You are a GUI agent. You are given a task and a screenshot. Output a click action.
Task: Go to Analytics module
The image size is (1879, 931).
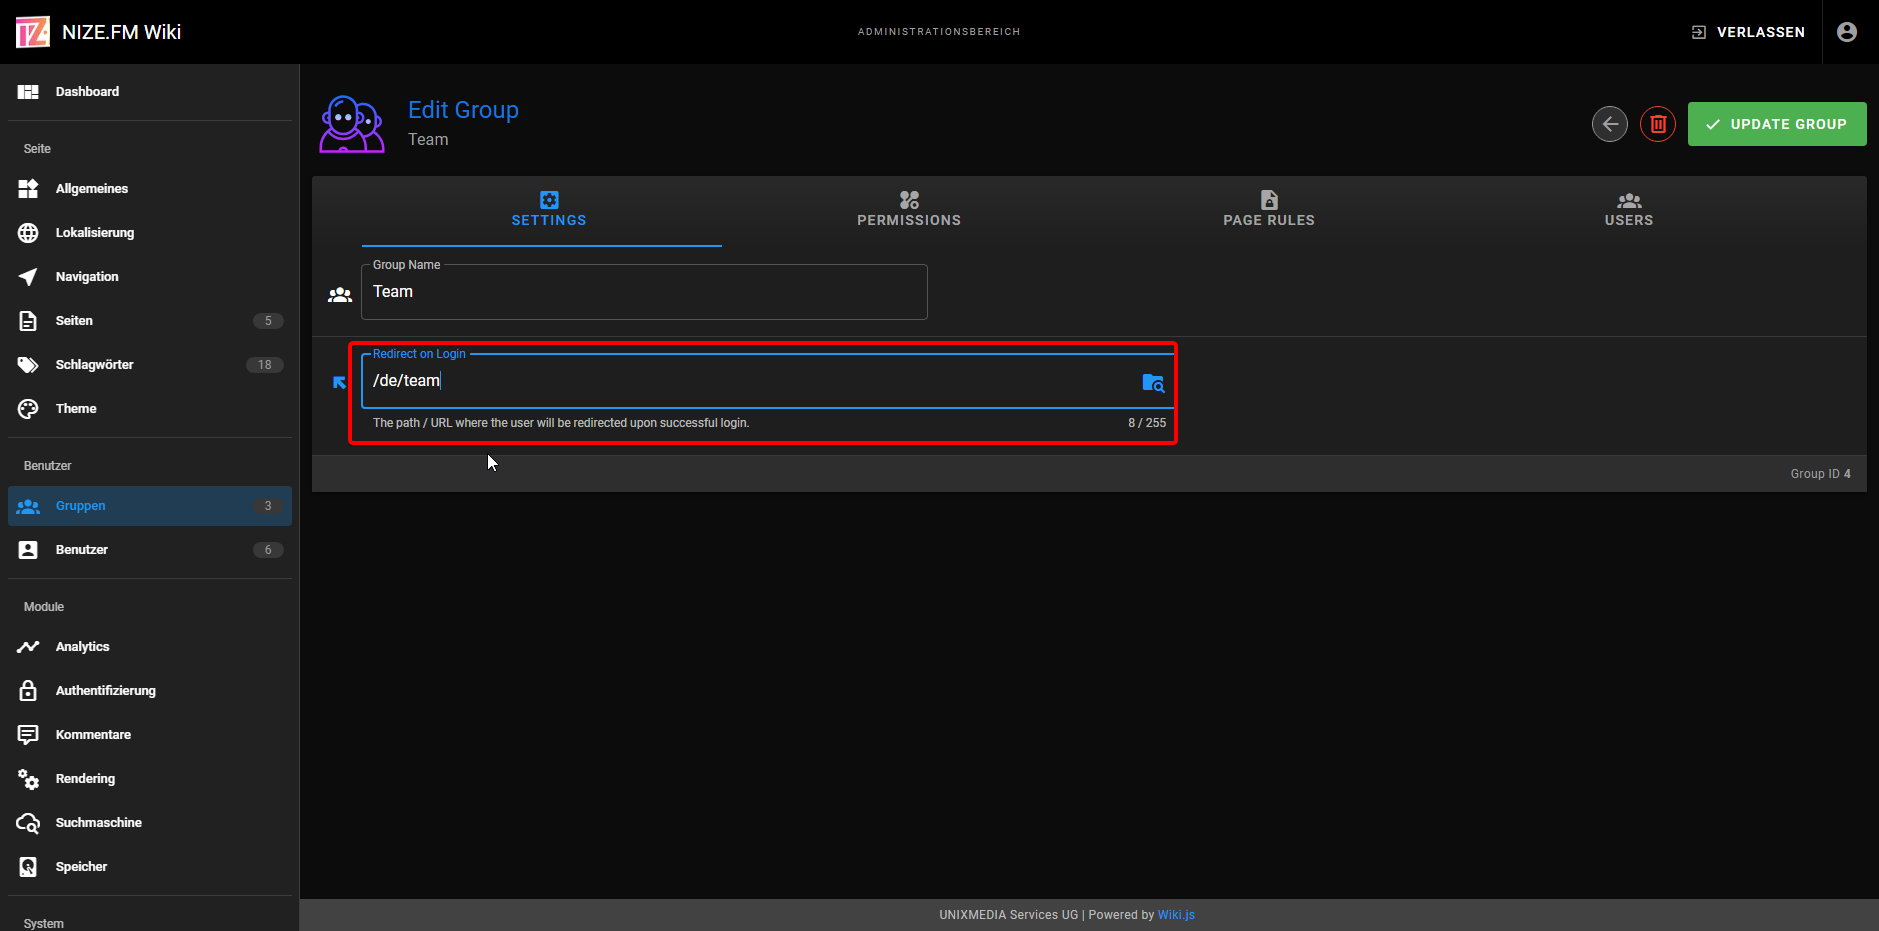[x=82, y=647]
